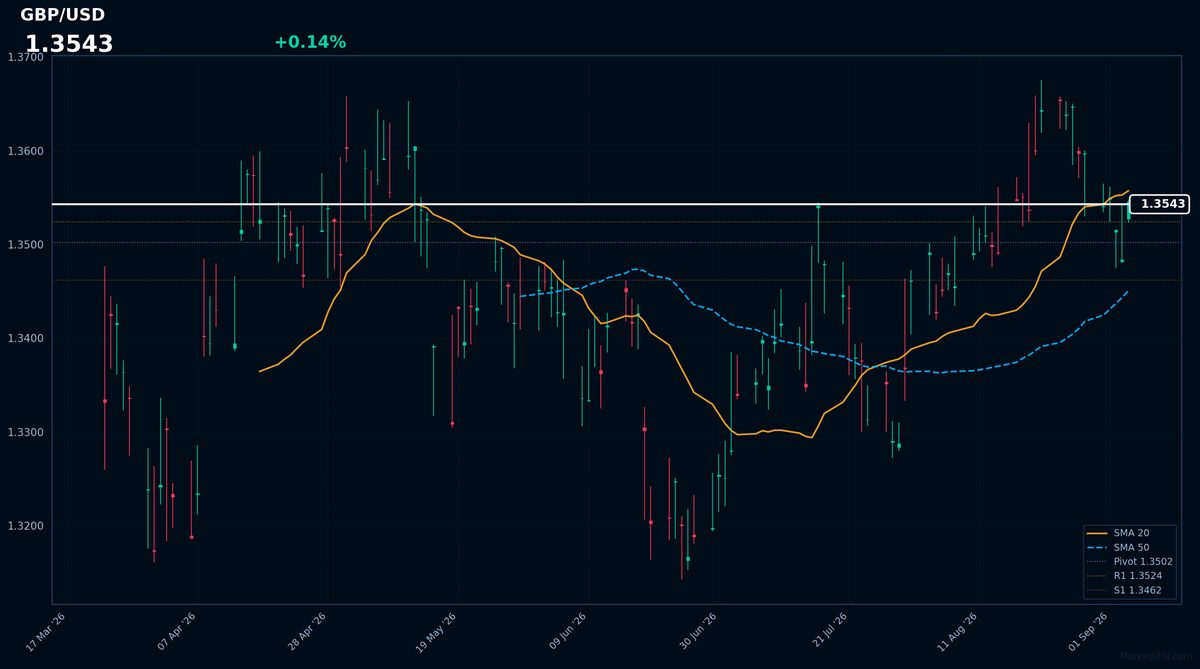1200x669 pixels.
Task: Click the 30 Jun '26 date label
Action: (697, 632)
